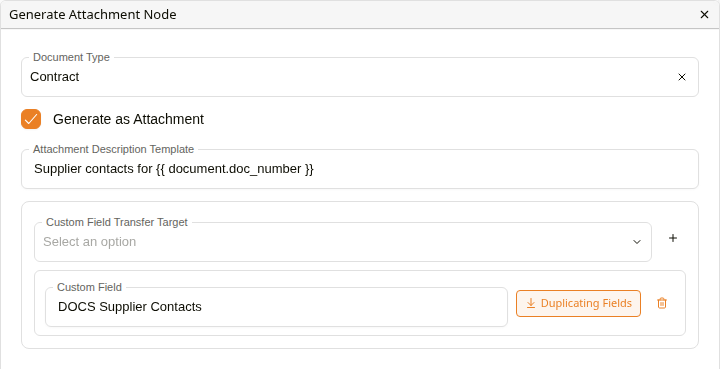The height and width of the screenshot is (369, 720).
Task: Toggle via the Generate as Attachment label
Action: pyautogui.click(x=129, y=119)
